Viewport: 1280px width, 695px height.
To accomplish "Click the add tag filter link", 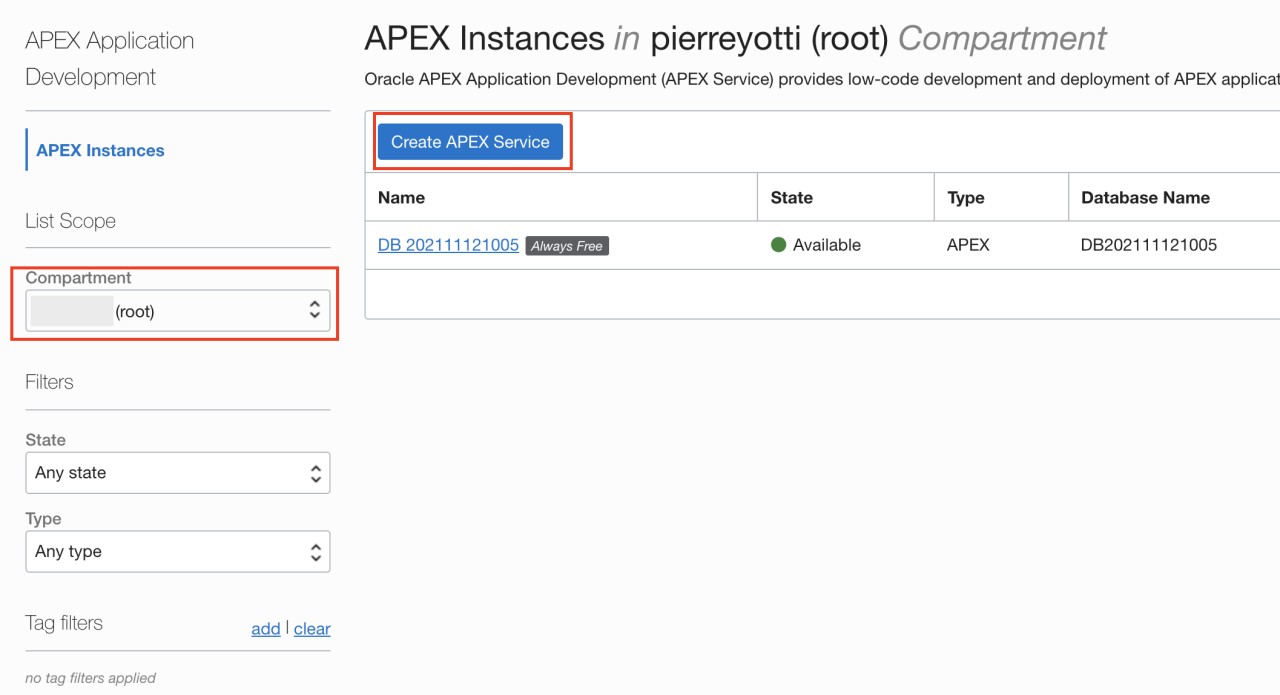I will [265, 628].
